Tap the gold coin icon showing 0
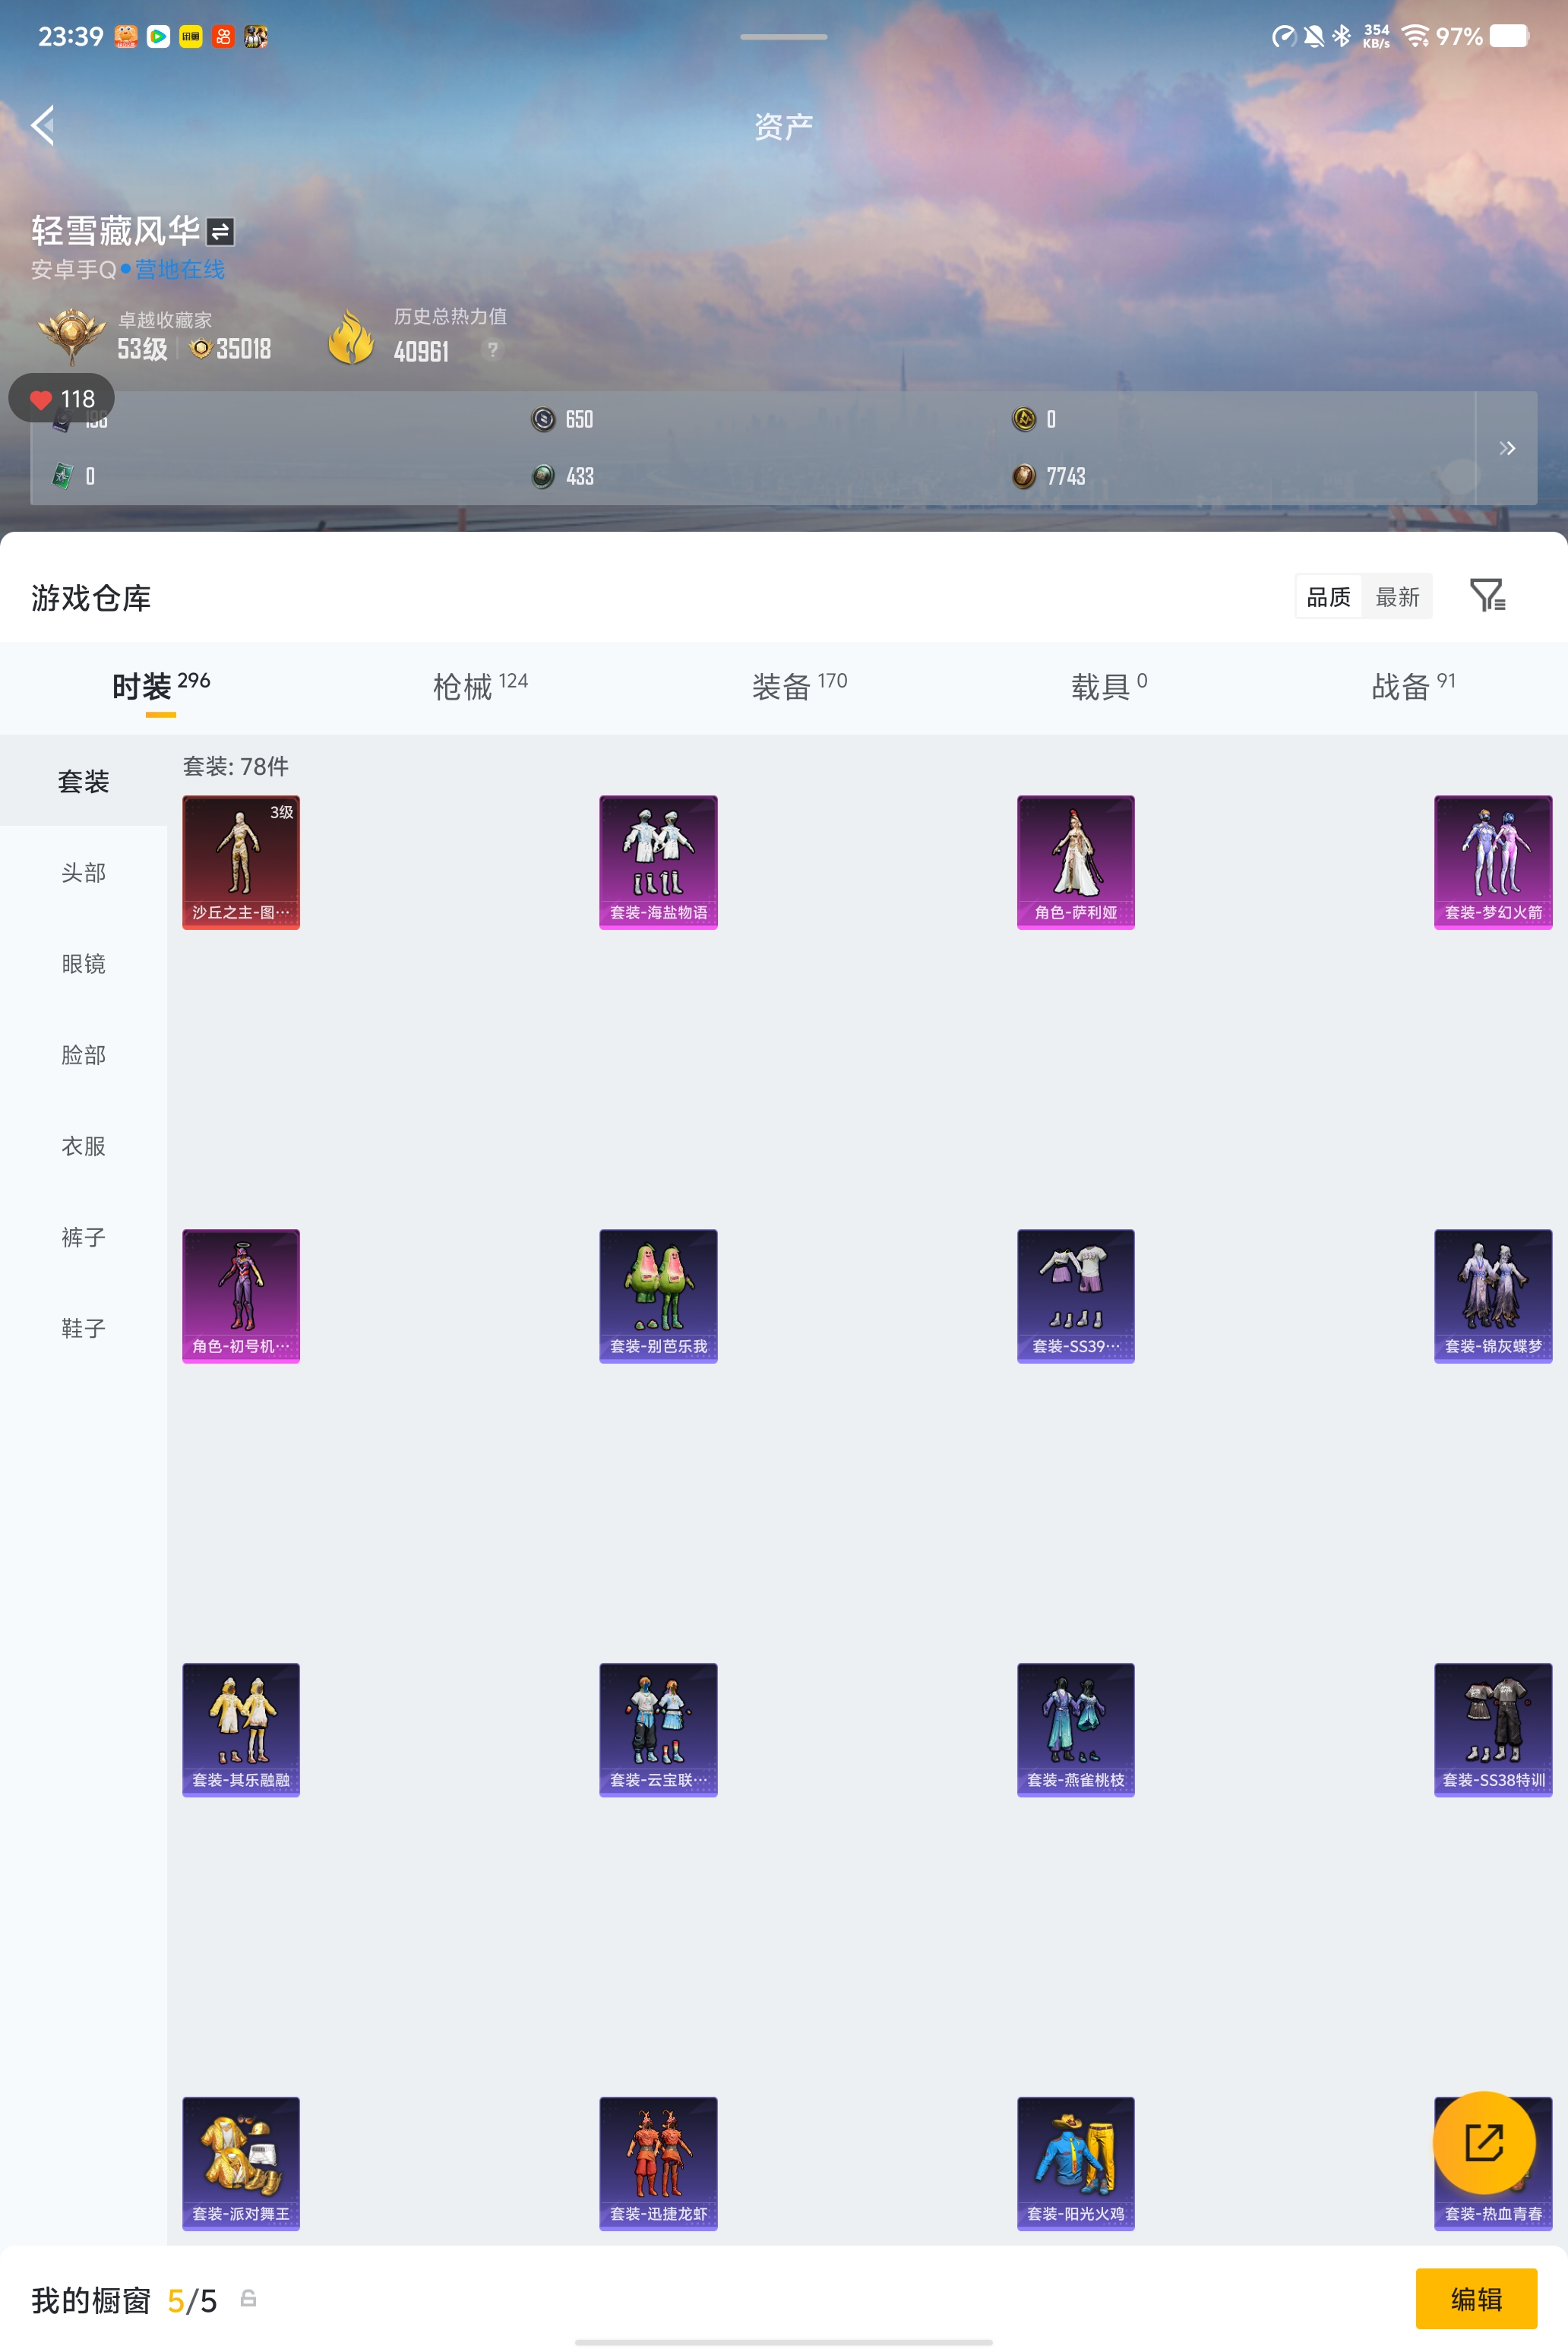This screenshot has width=1568, height=2352. point(1024,419)
